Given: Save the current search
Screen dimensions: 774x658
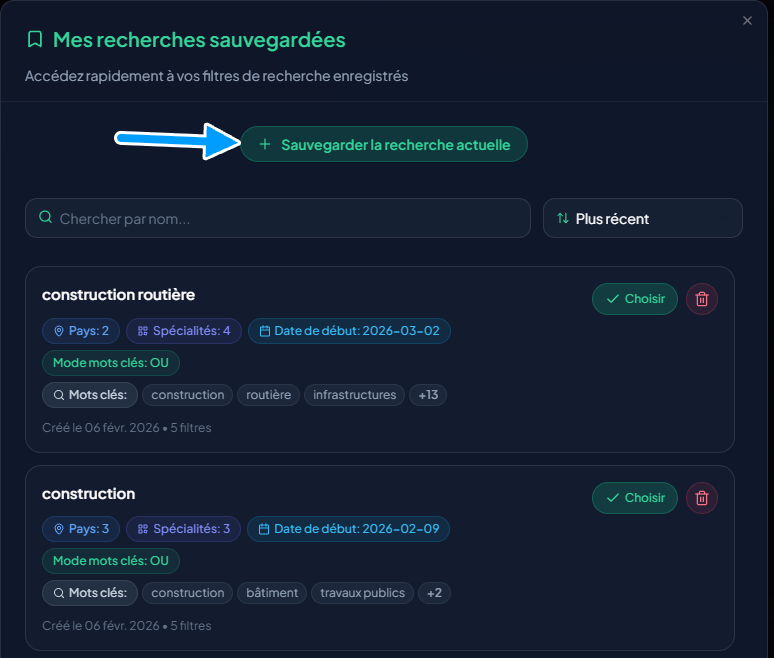Looking at the screenshot, I should [x=384, y=145].
